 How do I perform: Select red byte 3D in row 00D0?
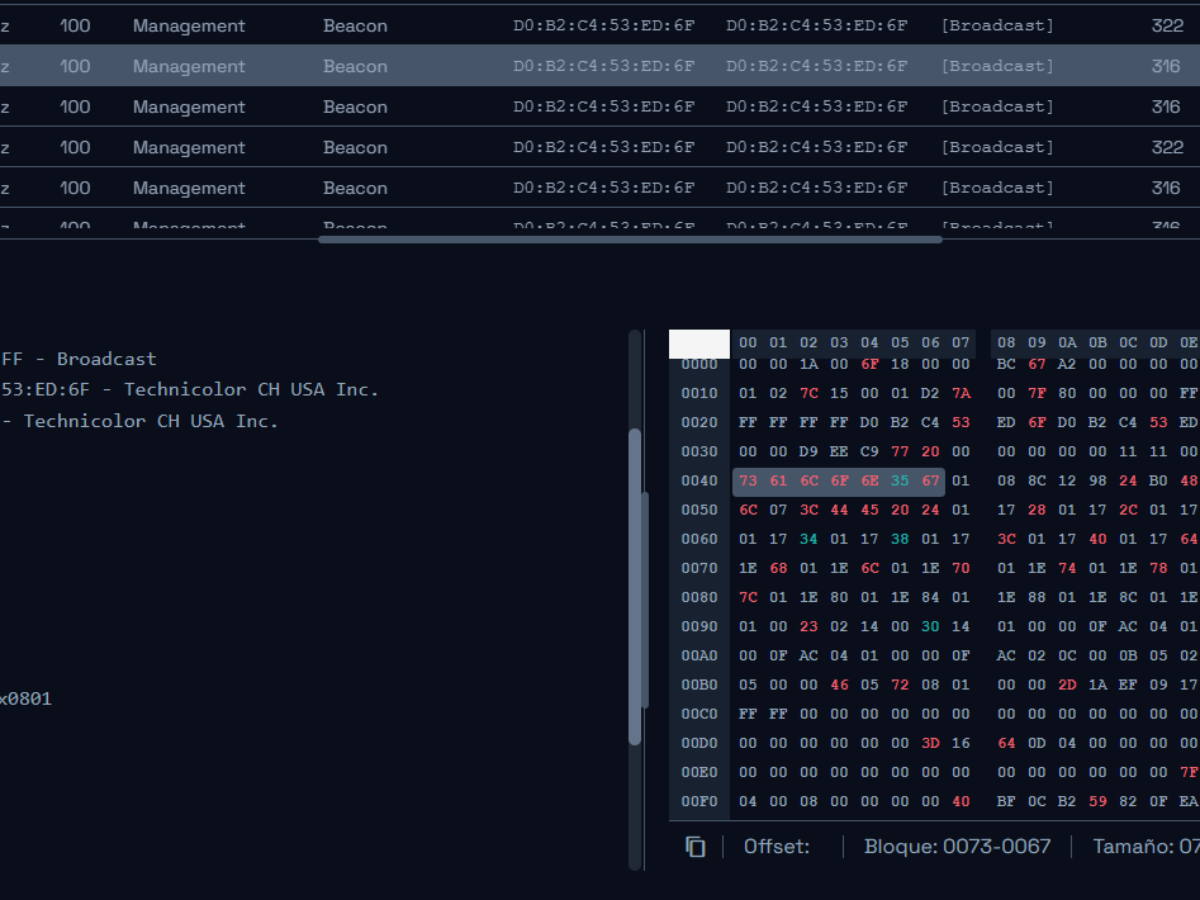point(930,743)
